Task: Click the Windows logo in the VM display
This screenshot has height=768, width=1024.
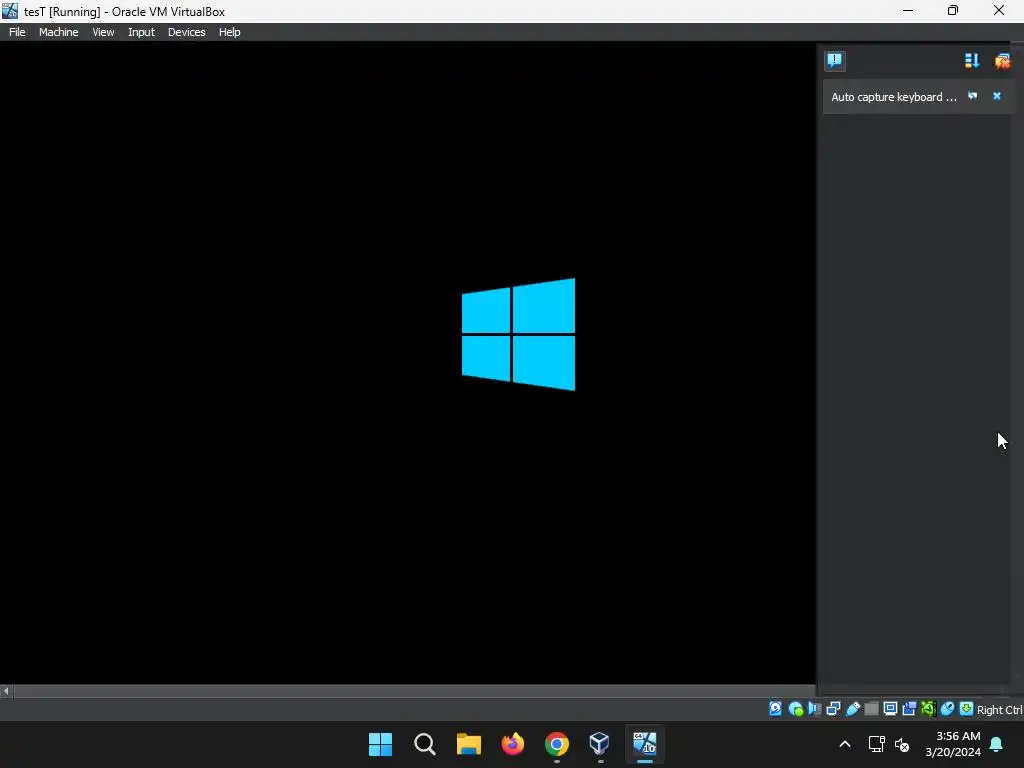Action: click(x=519, y=334)
